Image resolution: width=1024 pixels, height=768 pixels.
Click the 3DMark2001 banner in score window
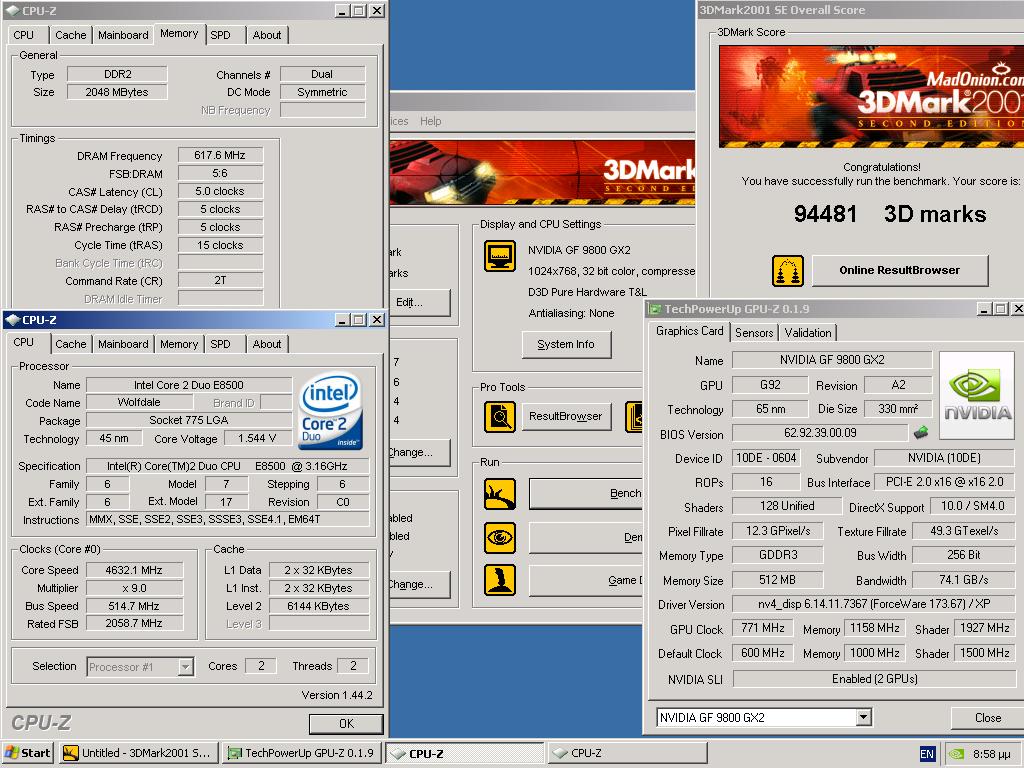[871, 96]
